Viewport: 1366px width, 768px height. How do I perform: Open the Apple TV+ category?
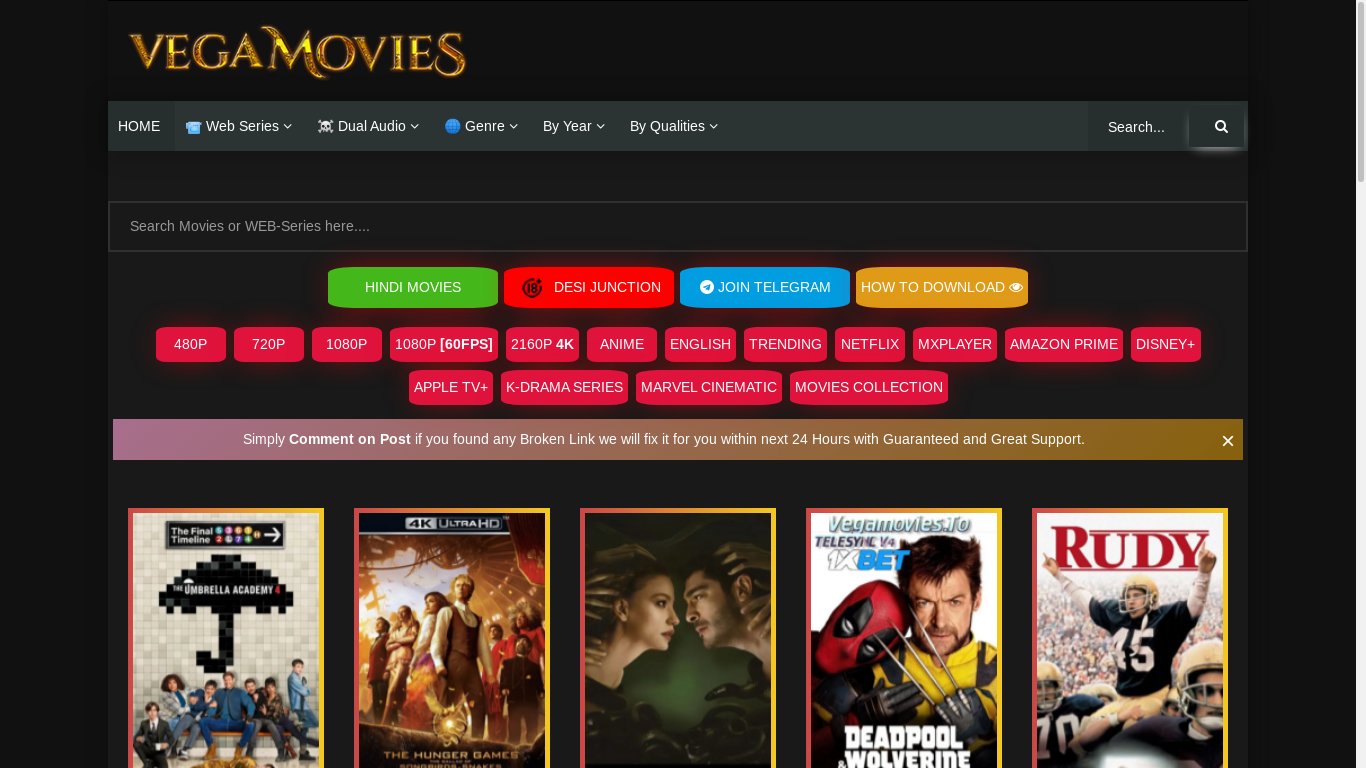point(451,387)
